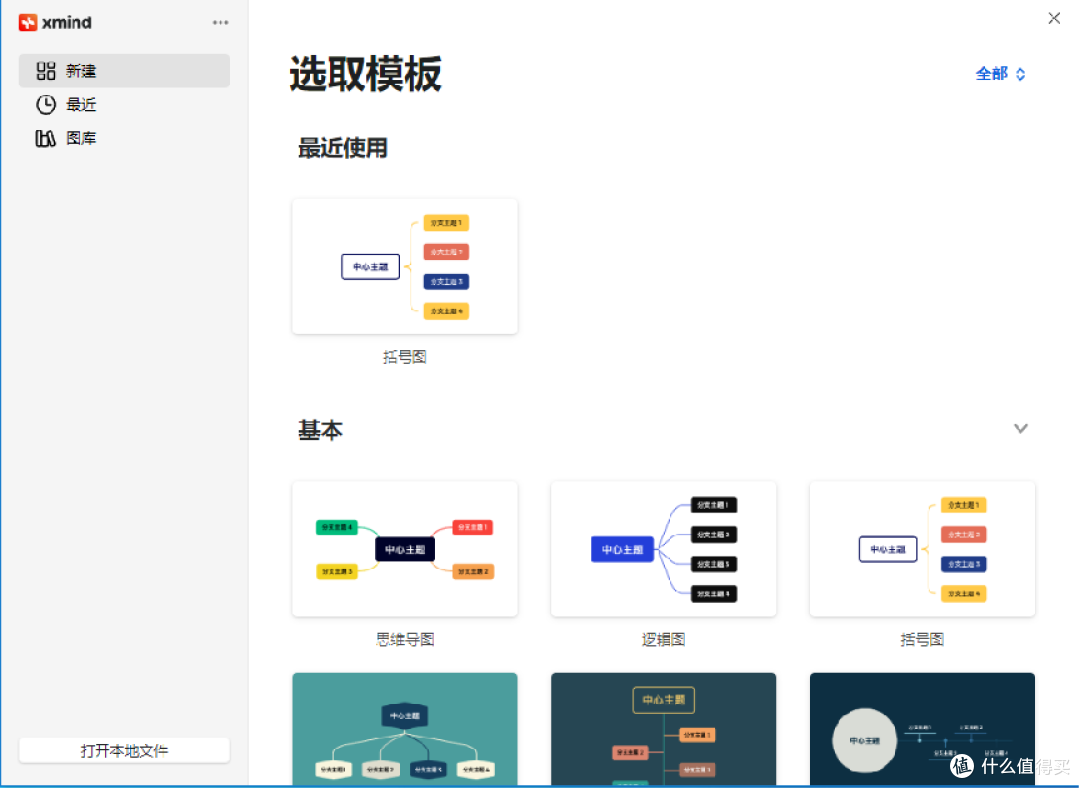Choose the recently used 括号图 template
1080x789 pixels.
pyautogui.click(x=405, y=266)
